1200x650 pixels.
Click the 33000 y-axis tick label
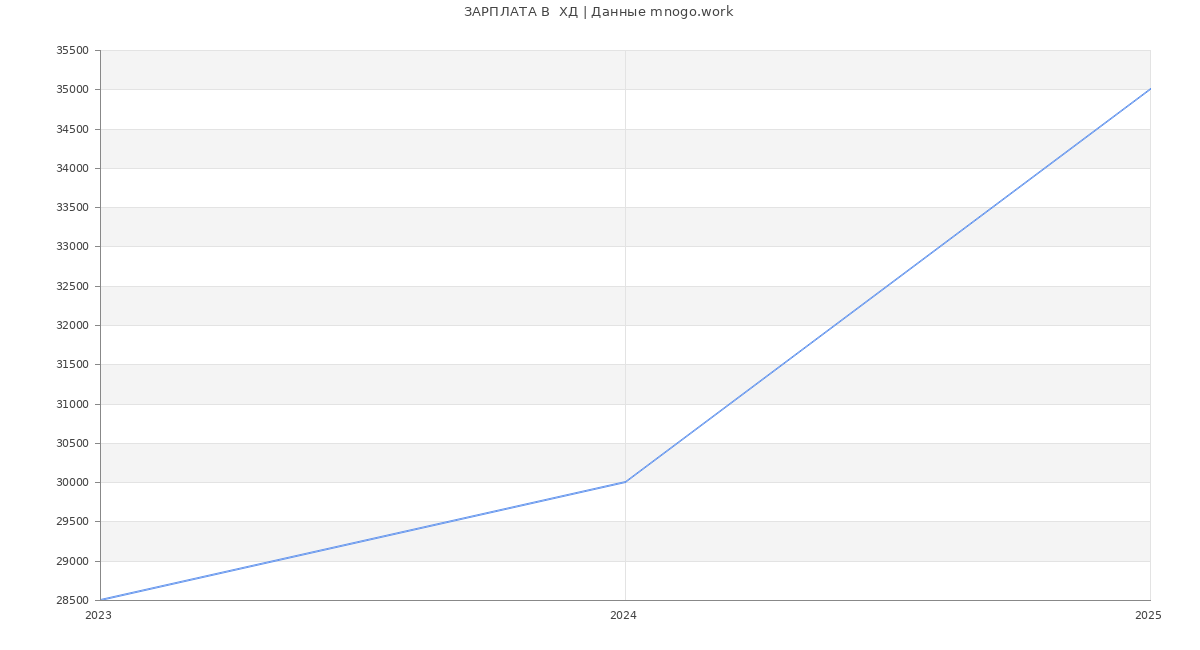[72, 247]
